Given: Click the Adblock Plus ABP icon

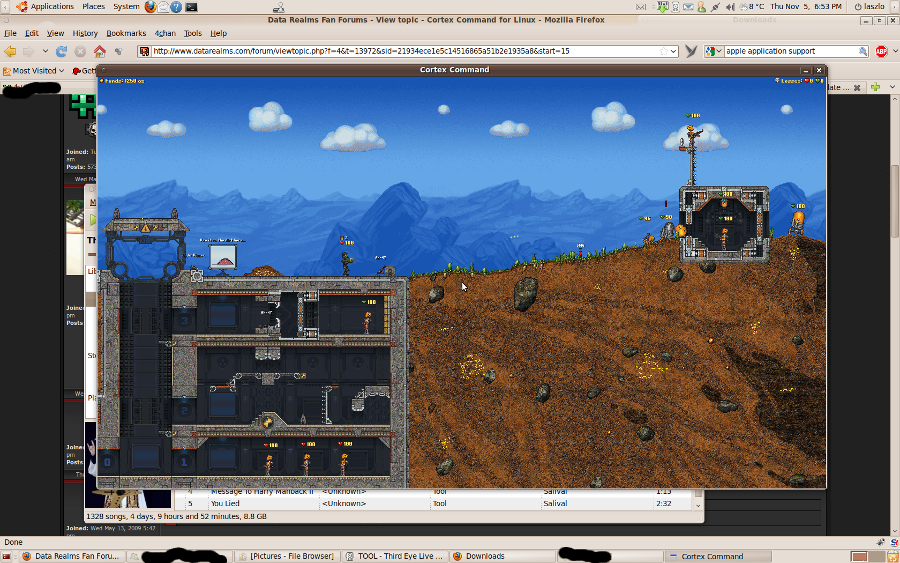Looking at the screenshot, I should pos(881,51).
